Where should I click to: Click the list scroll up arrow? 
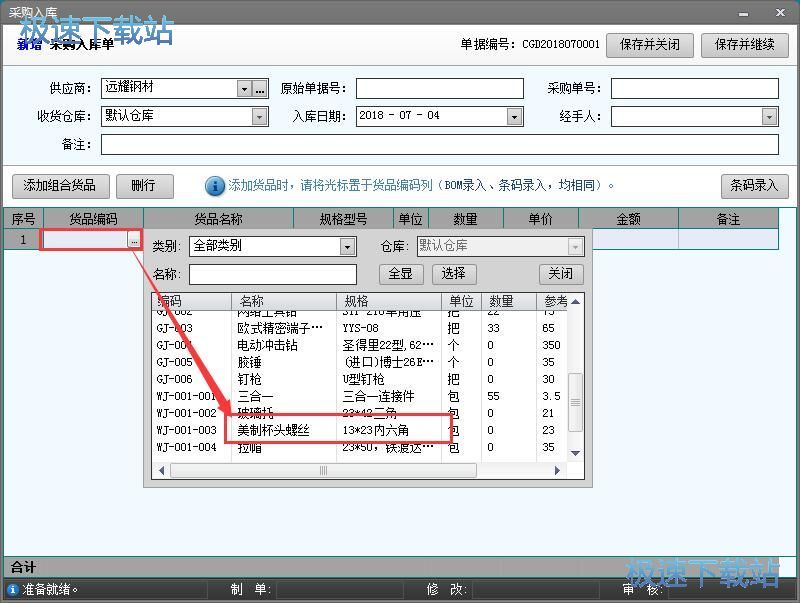click(576, 302)
